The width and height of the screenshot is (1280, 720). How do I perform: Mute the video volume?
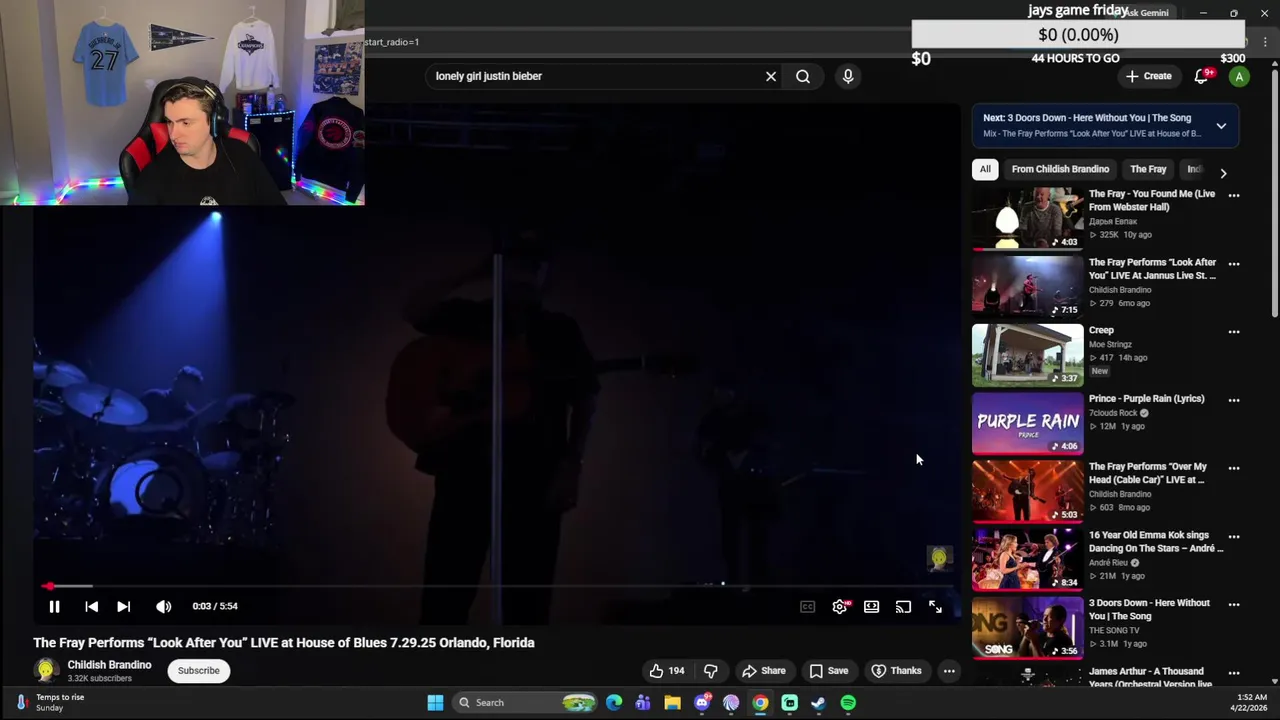point(164,606)
